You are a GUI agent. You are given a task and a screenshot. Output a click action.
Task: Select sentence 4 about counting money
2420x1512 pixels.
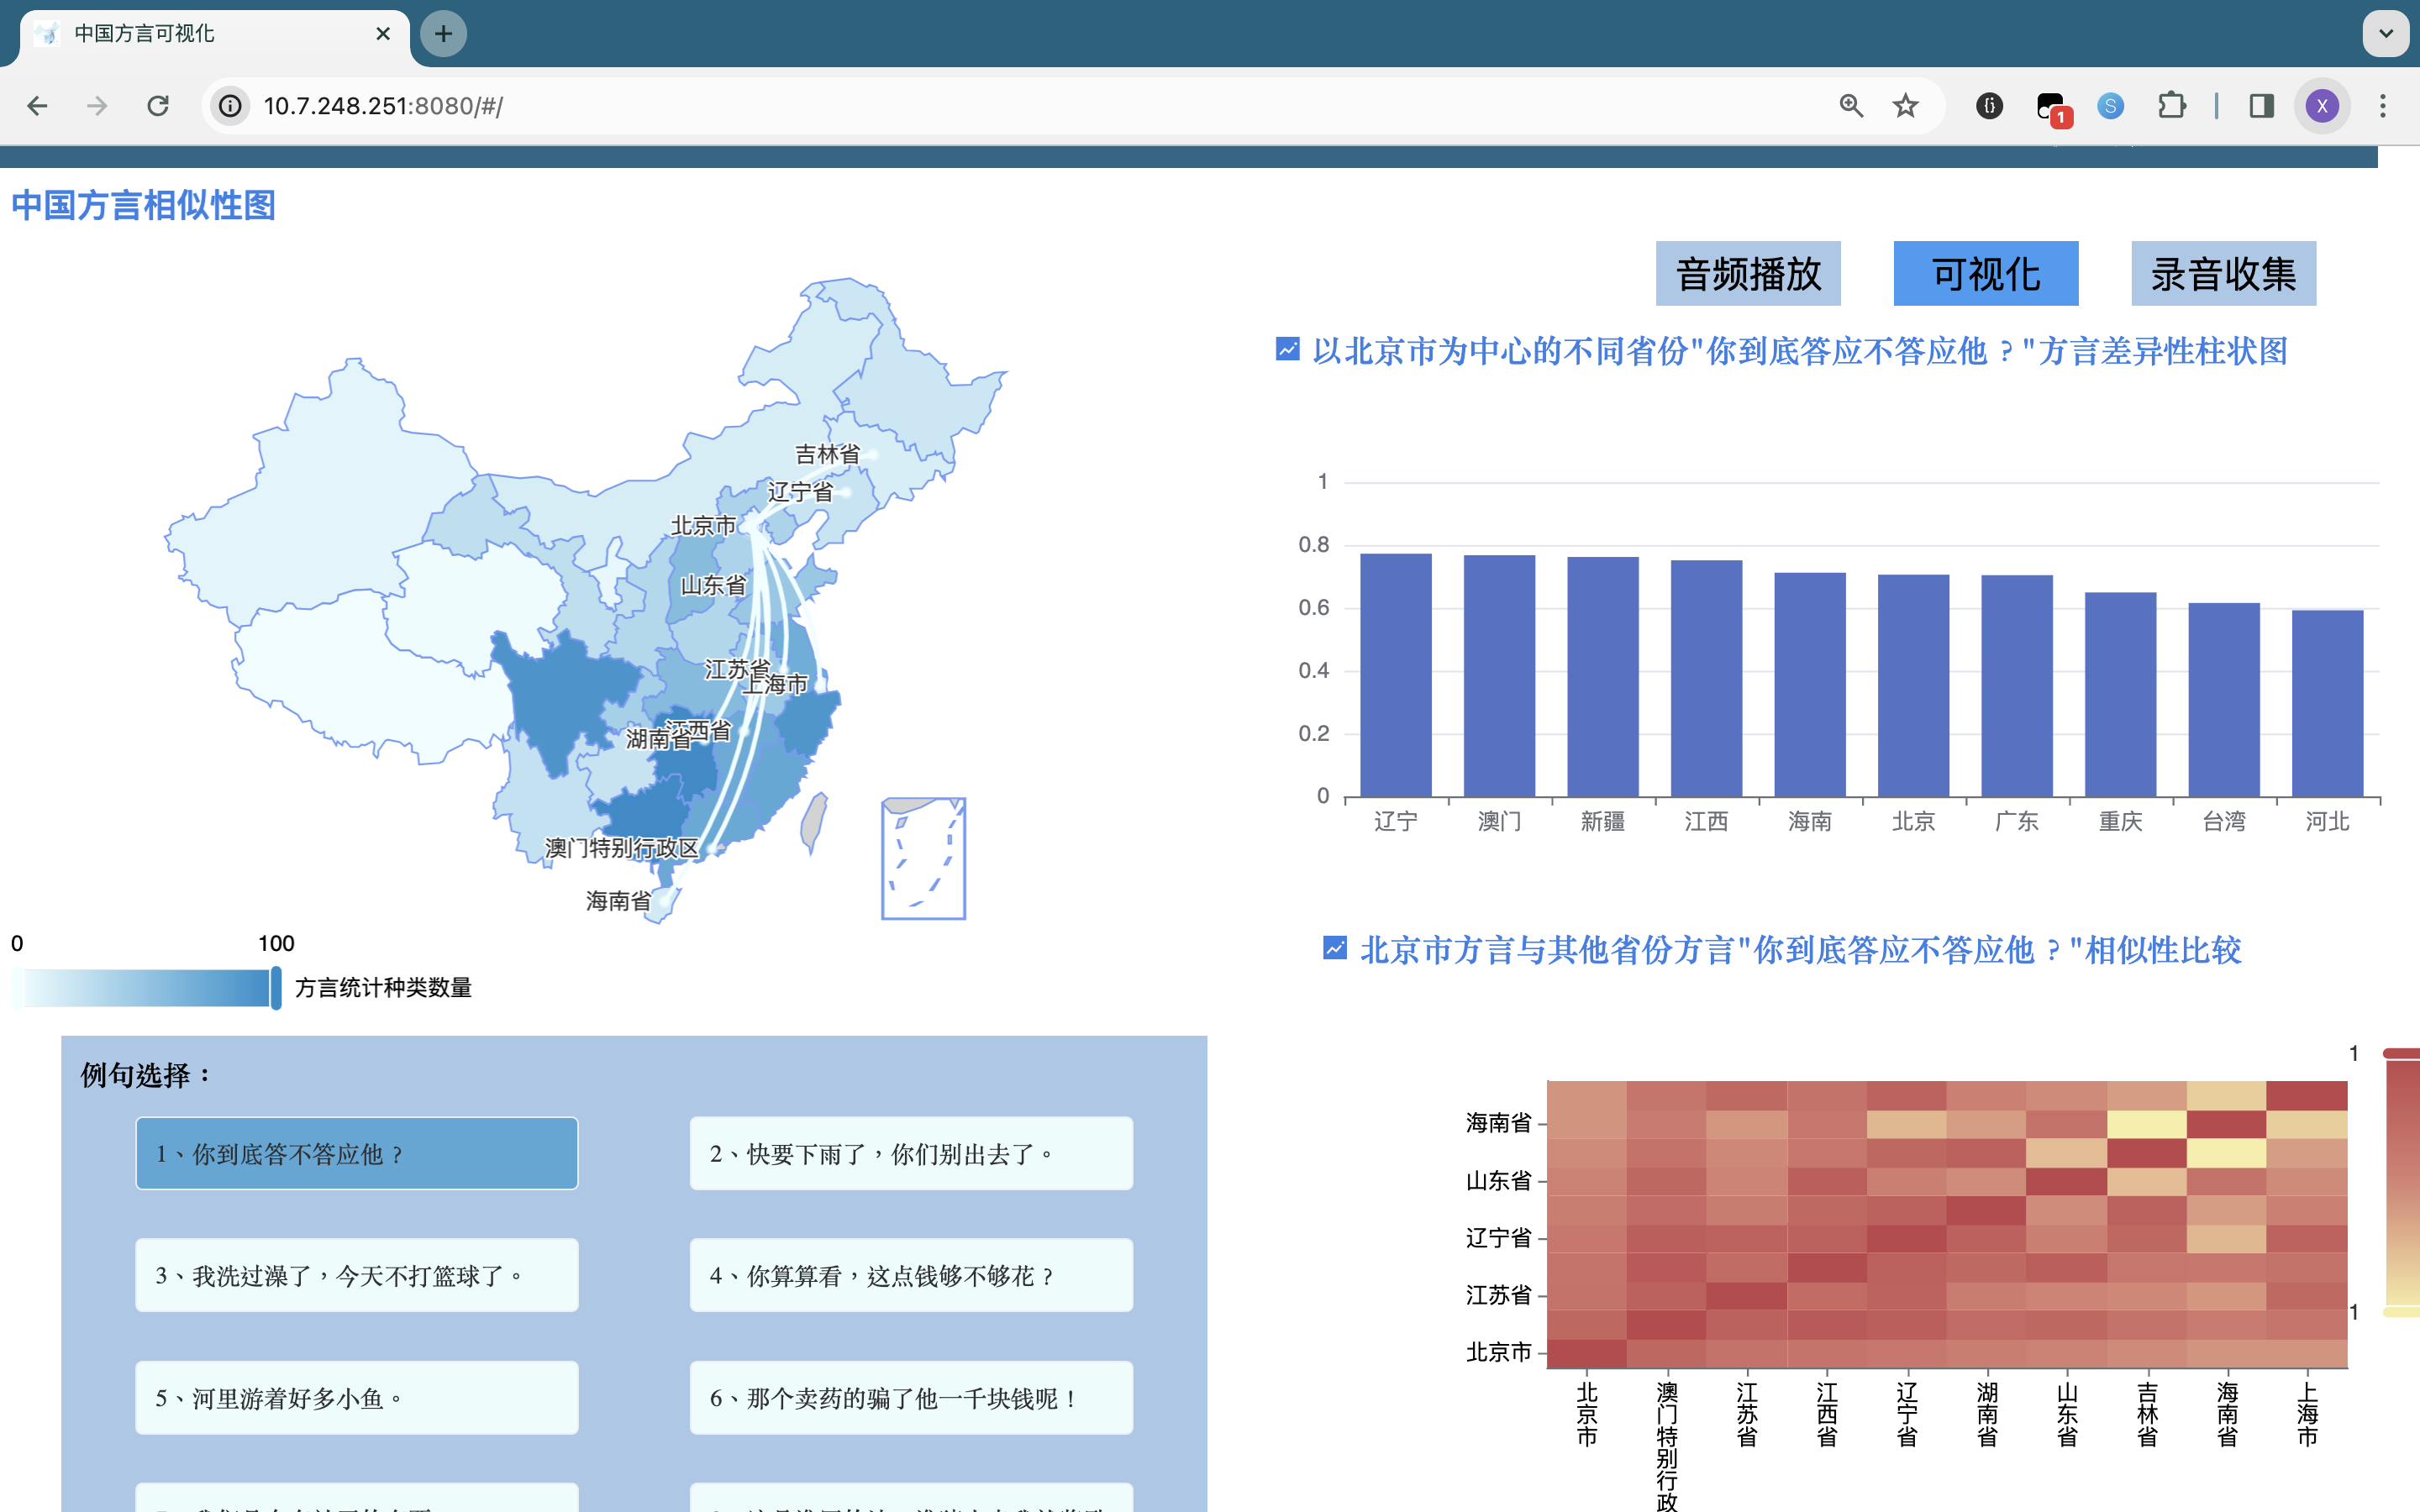[x=911, y=1275]
